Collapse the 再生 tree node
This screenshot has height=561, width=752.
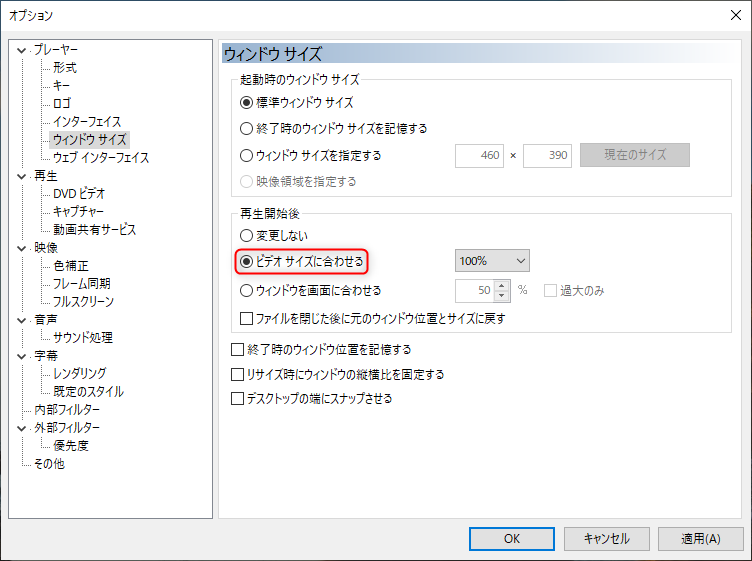point(21,176)
